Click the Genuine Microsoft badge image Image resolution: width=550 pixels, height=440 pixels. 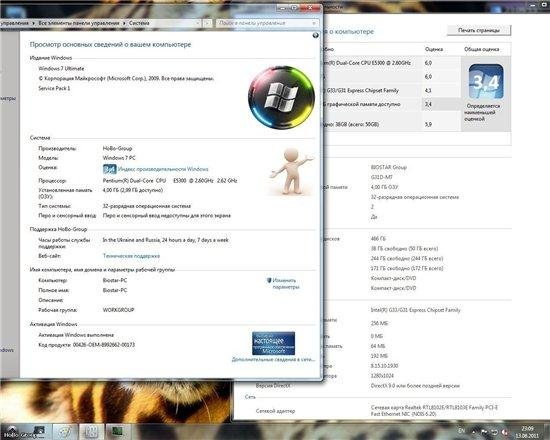click(x=273, y=343)
